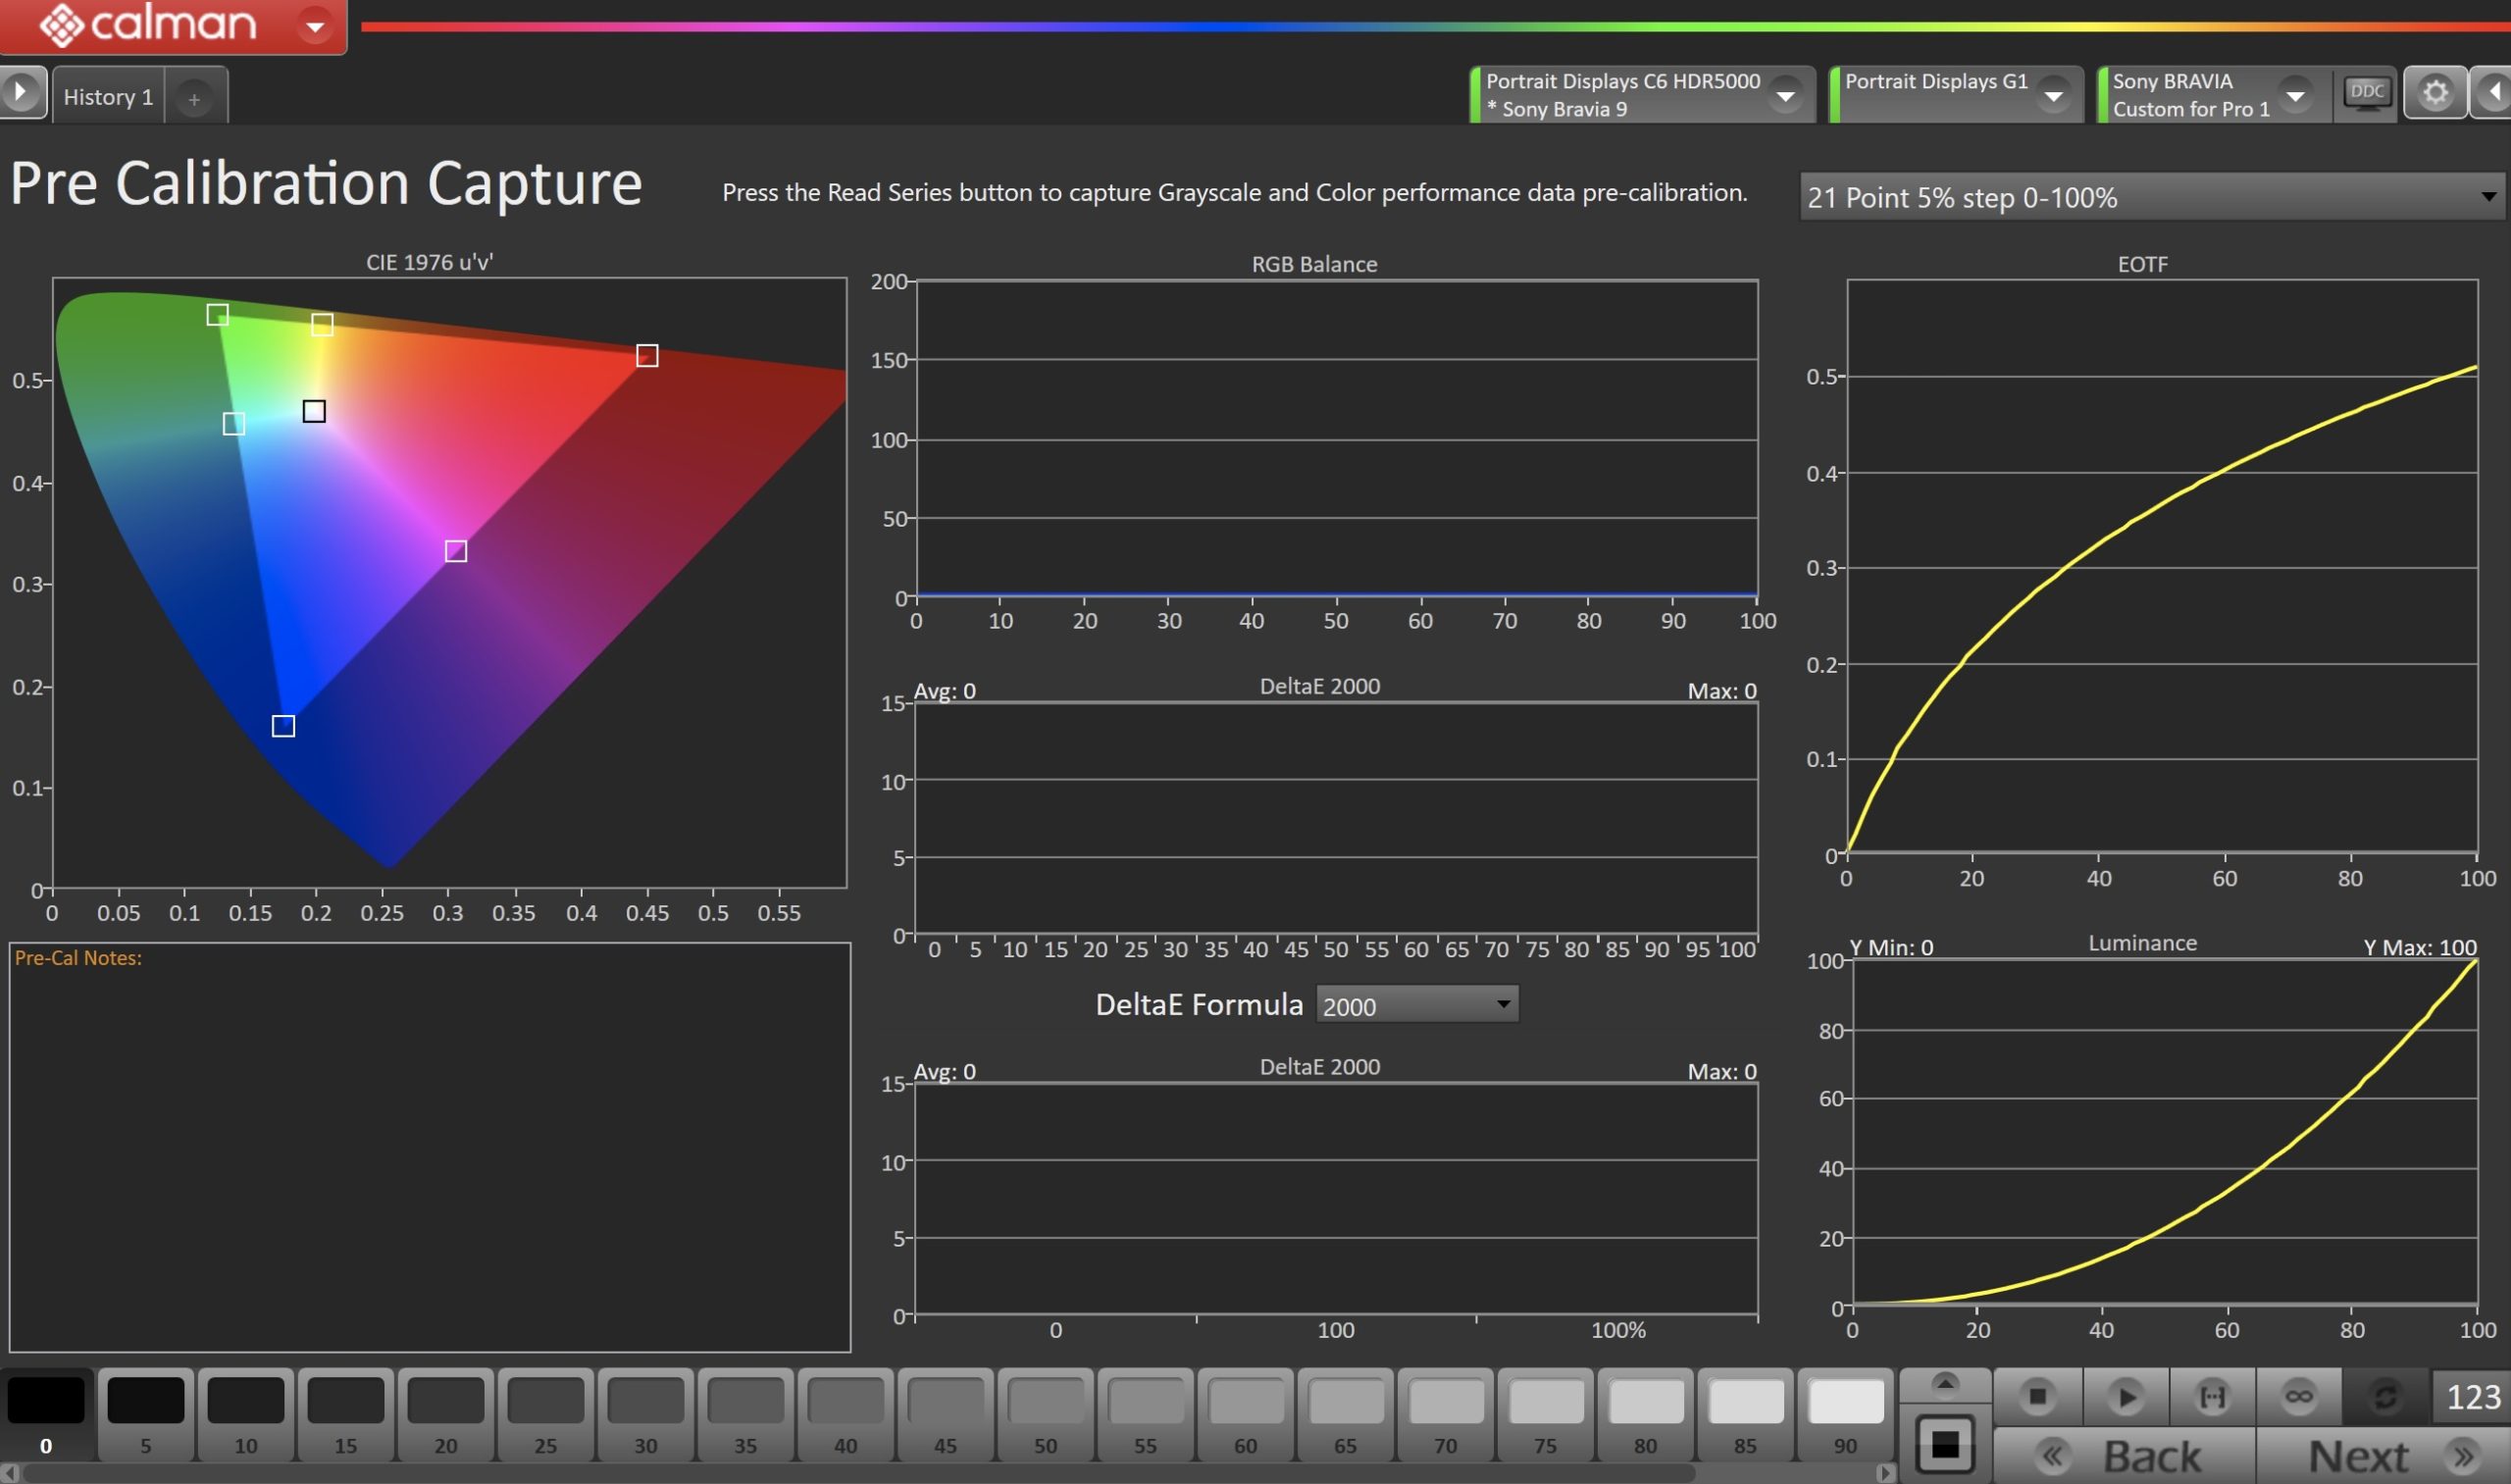Click the stop measurement button

(x=2037, y=1396)
